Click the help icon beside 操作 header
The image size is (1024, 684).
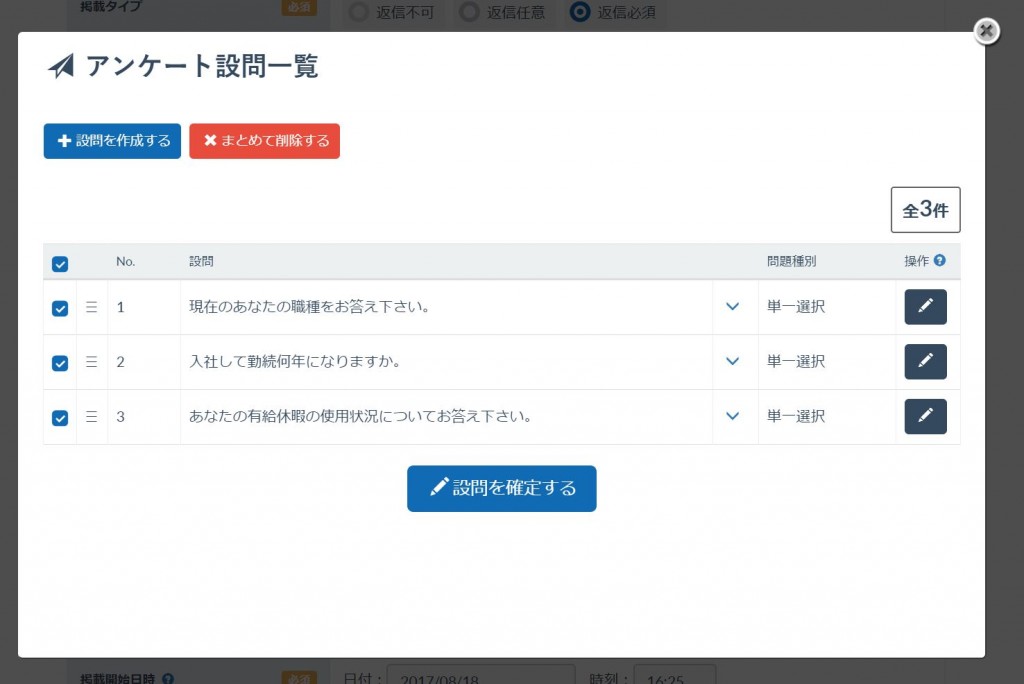pyautogui.click(x=940, y=260)
